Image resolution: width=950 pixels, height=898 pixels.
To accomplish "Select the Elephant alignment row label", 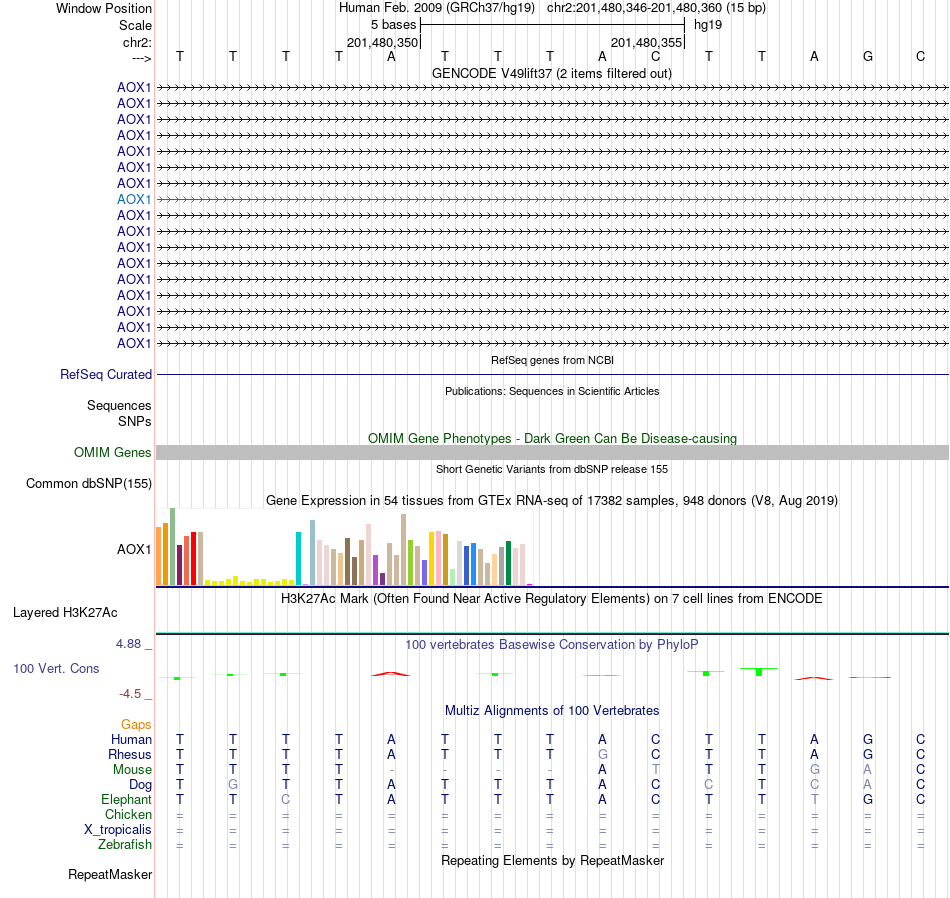I will [127, 799].
